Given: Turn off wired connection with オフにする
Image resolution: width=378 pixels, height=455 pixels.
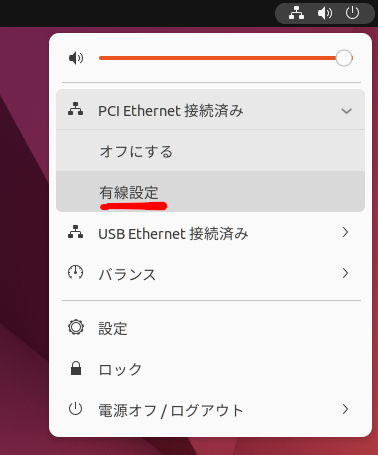Looking at the screenshot, I should [210, 151].
